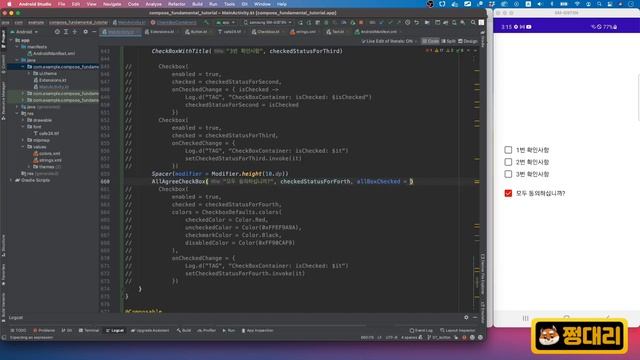Collapse the manifests folder

[x=18, y=47]
